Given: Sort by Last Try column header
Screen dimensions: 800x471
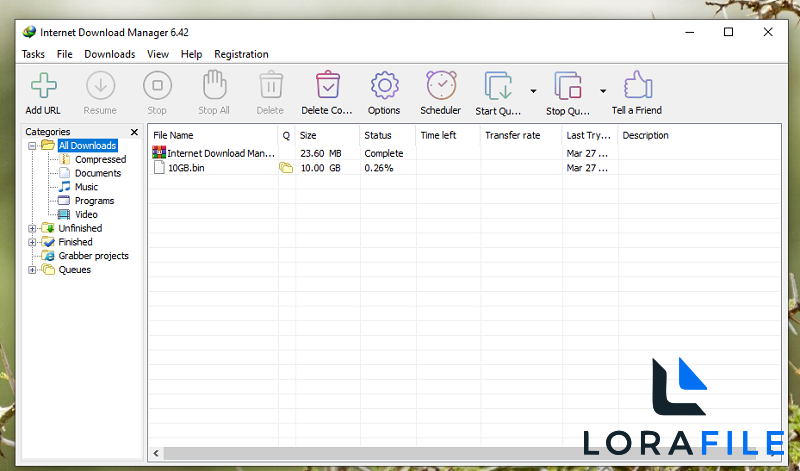Looking at the screenshot, I should [x=590, y=135].
